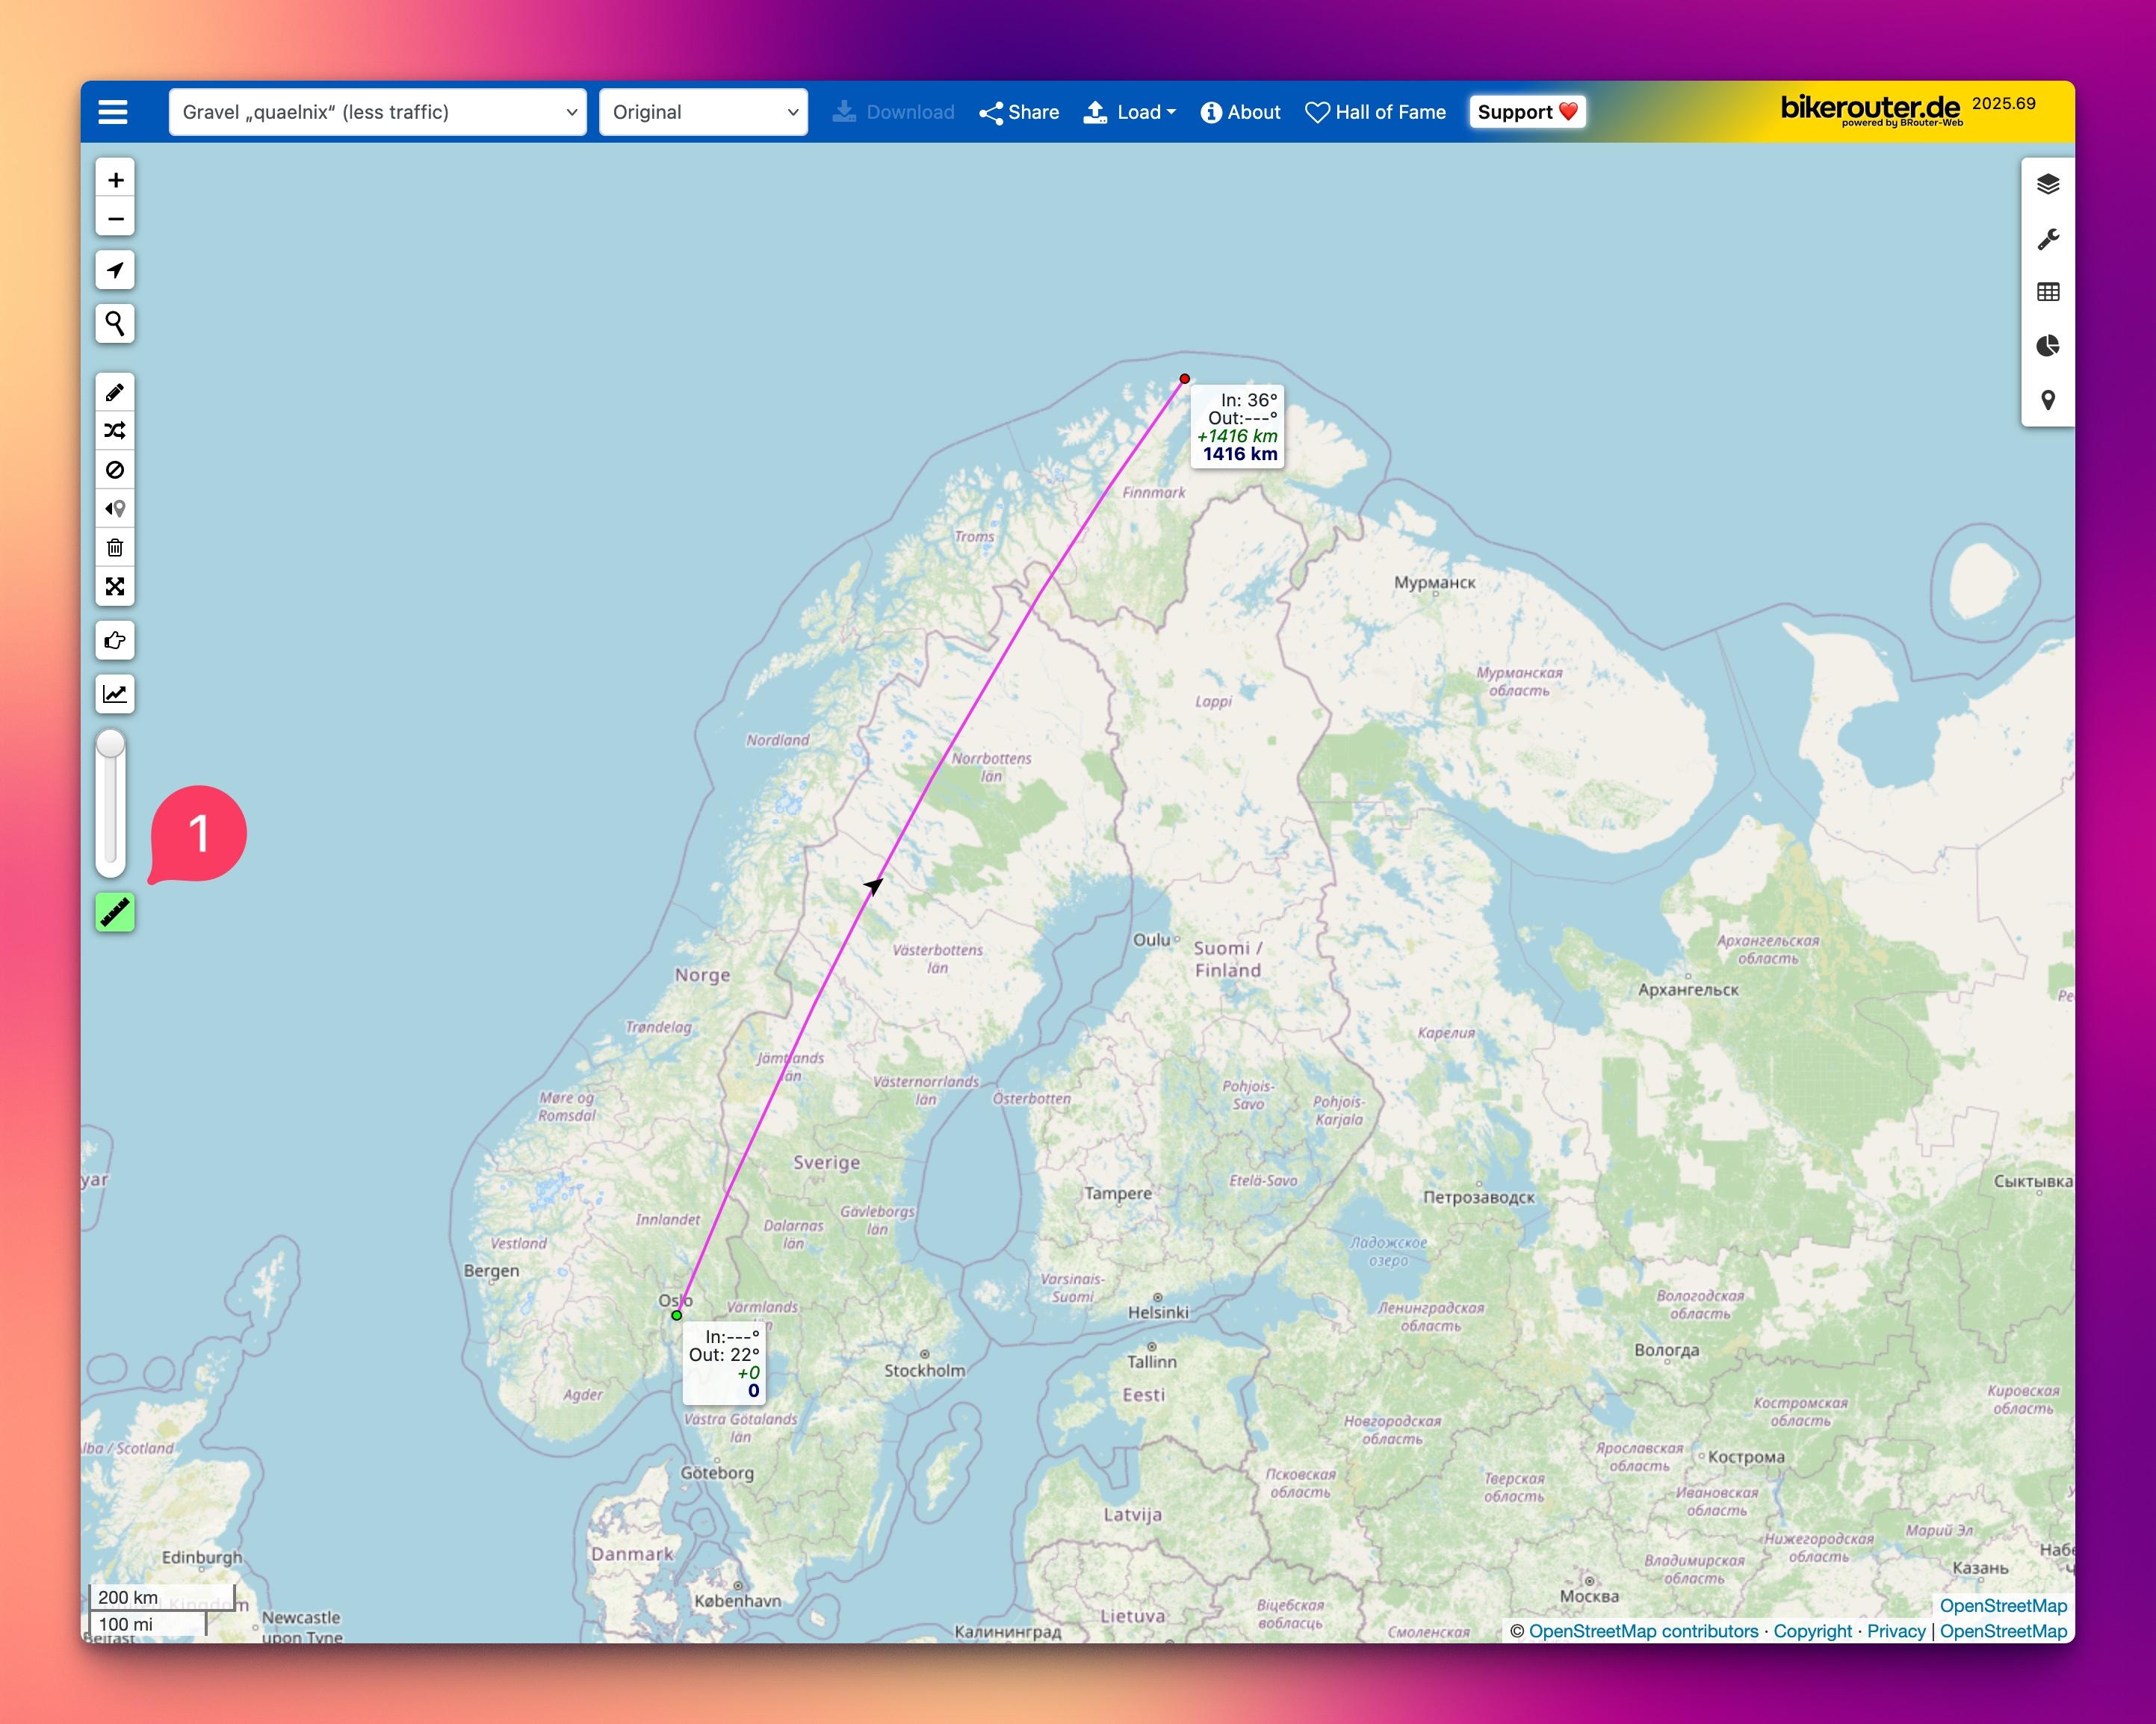Zoom in on the map
Screen dimensions: 2156x1724
115,180
